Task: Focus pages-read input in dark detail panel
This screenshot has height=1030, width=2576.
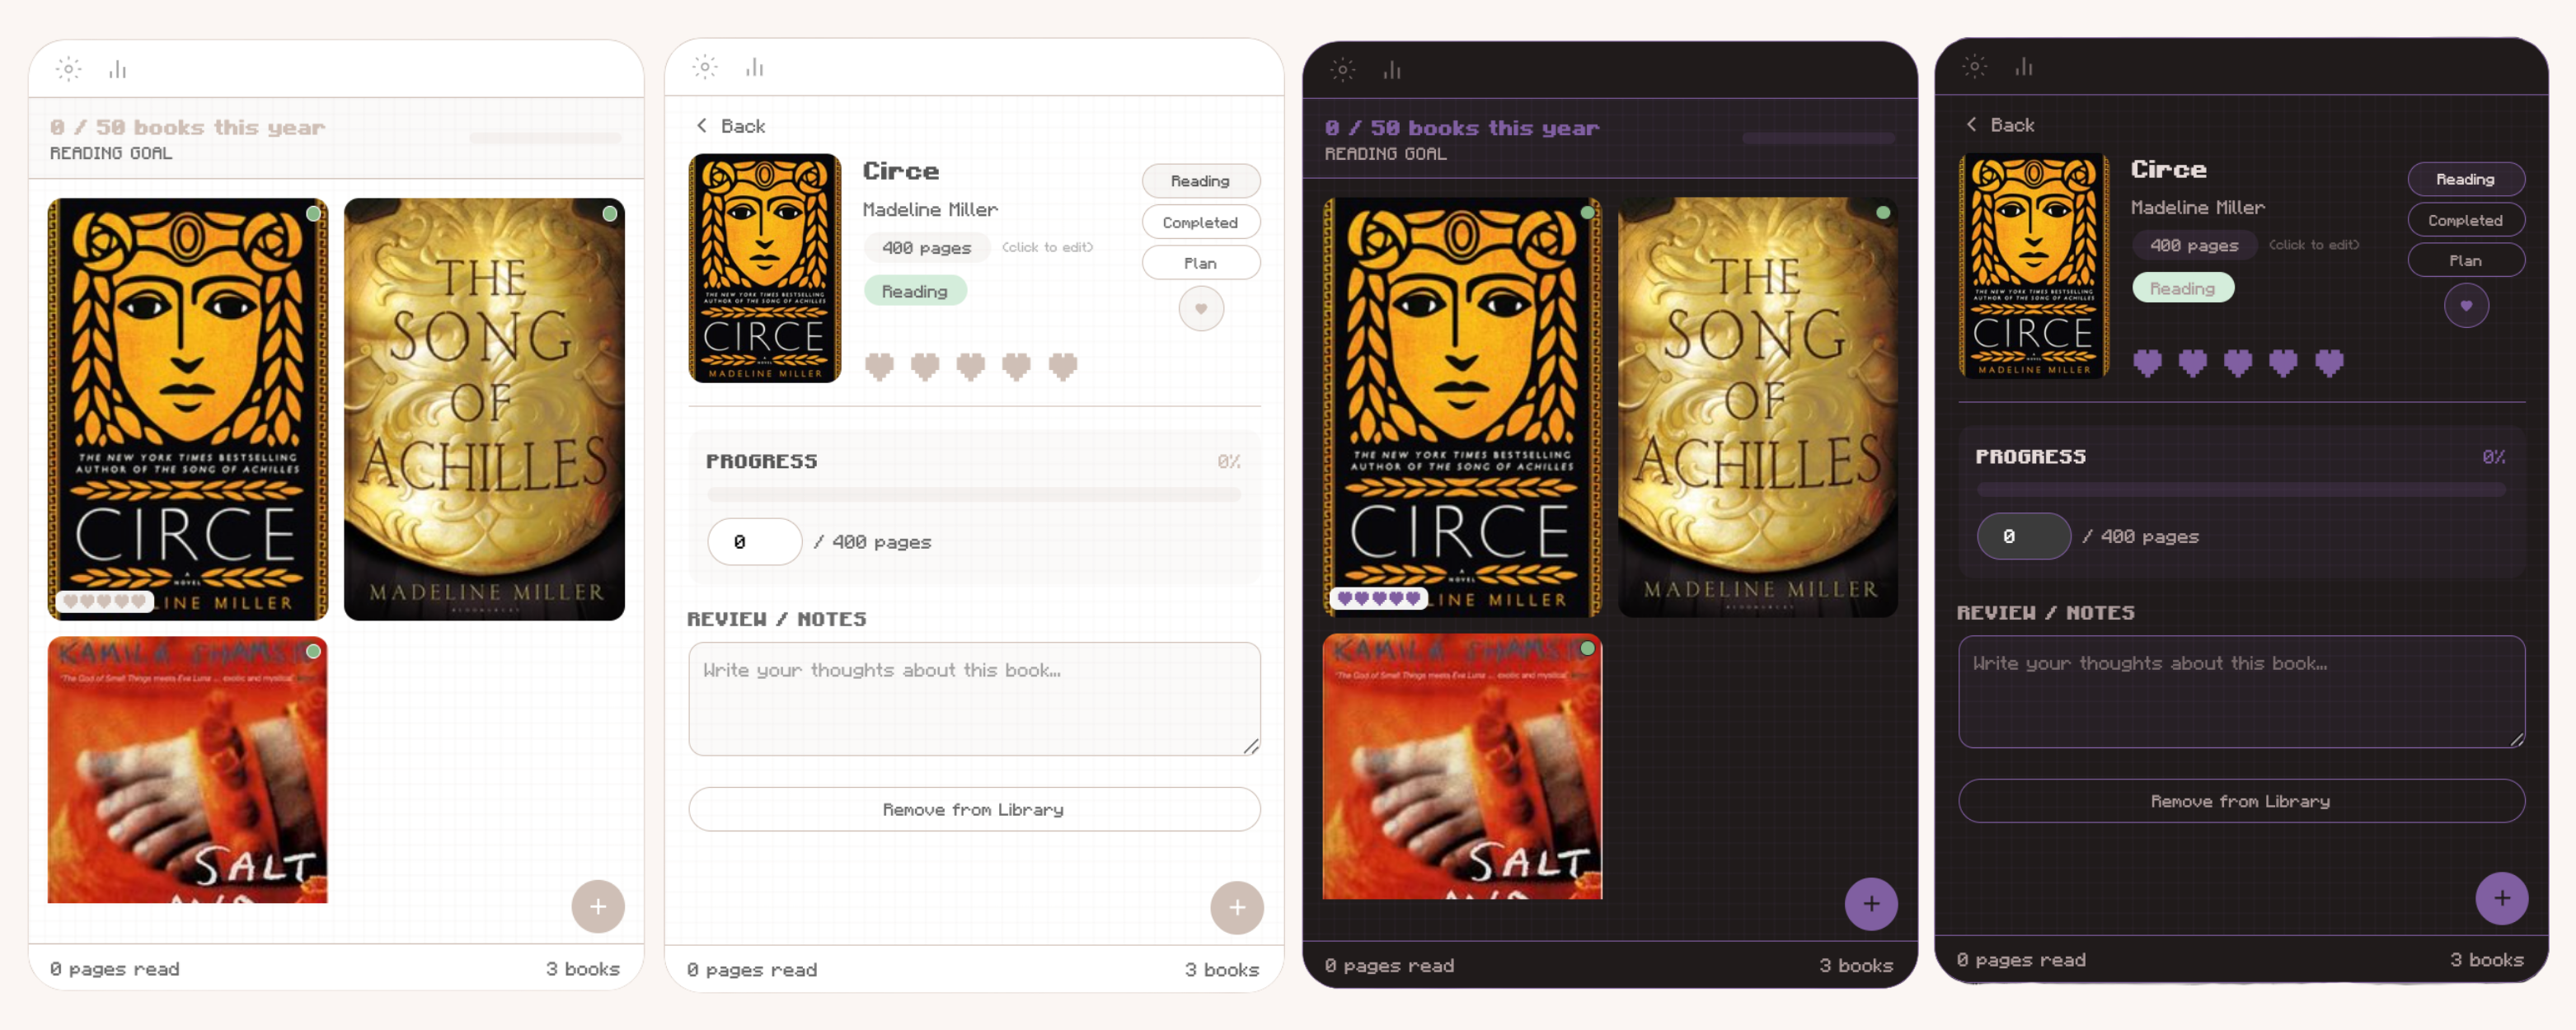Action: point(2024,537)
